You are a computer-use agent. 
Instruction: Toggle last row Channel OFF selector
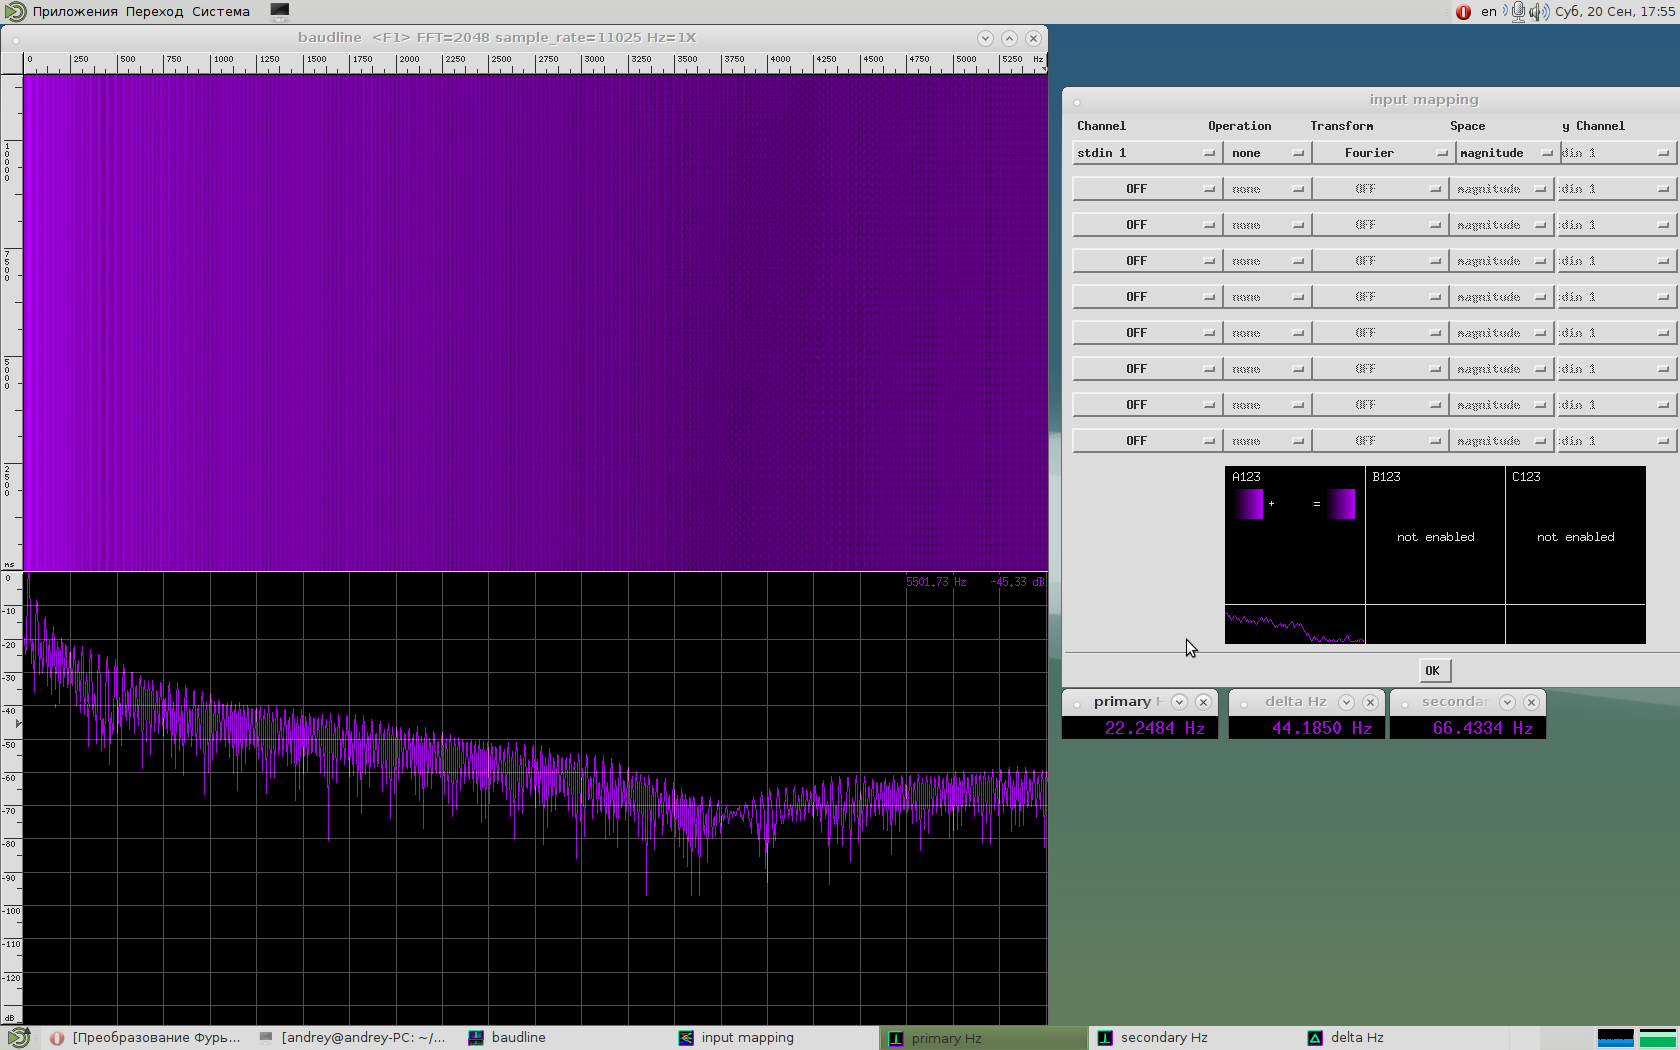click(1146, 441)
